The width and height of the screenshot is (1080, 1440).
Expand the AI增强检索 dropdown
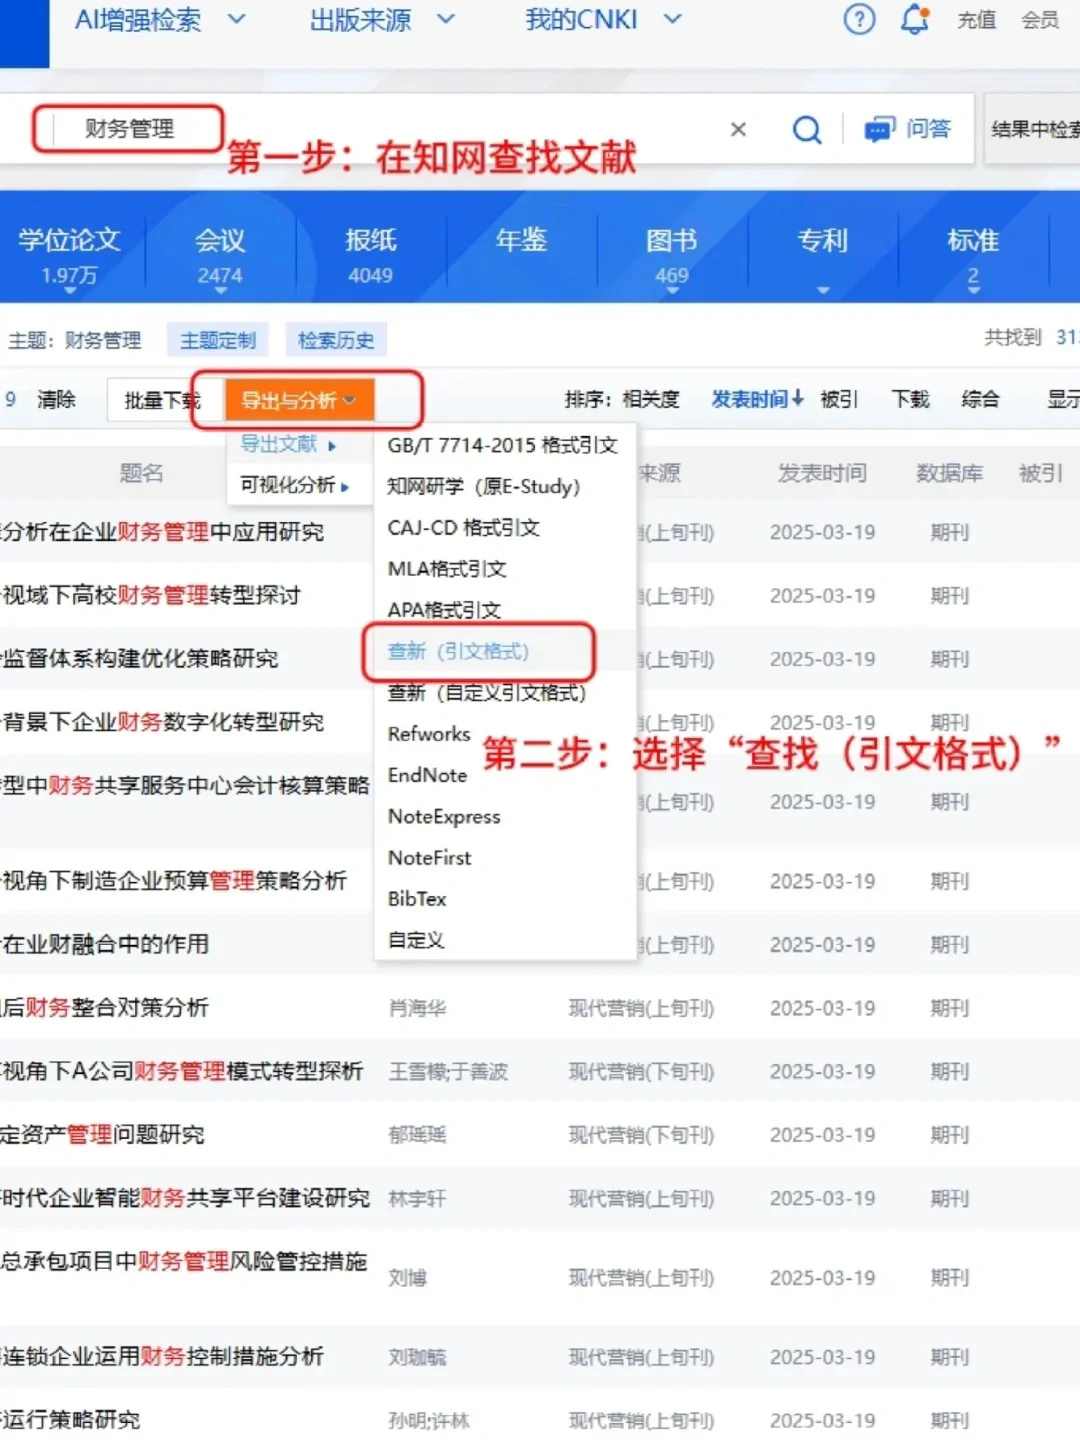click(237, 18)
